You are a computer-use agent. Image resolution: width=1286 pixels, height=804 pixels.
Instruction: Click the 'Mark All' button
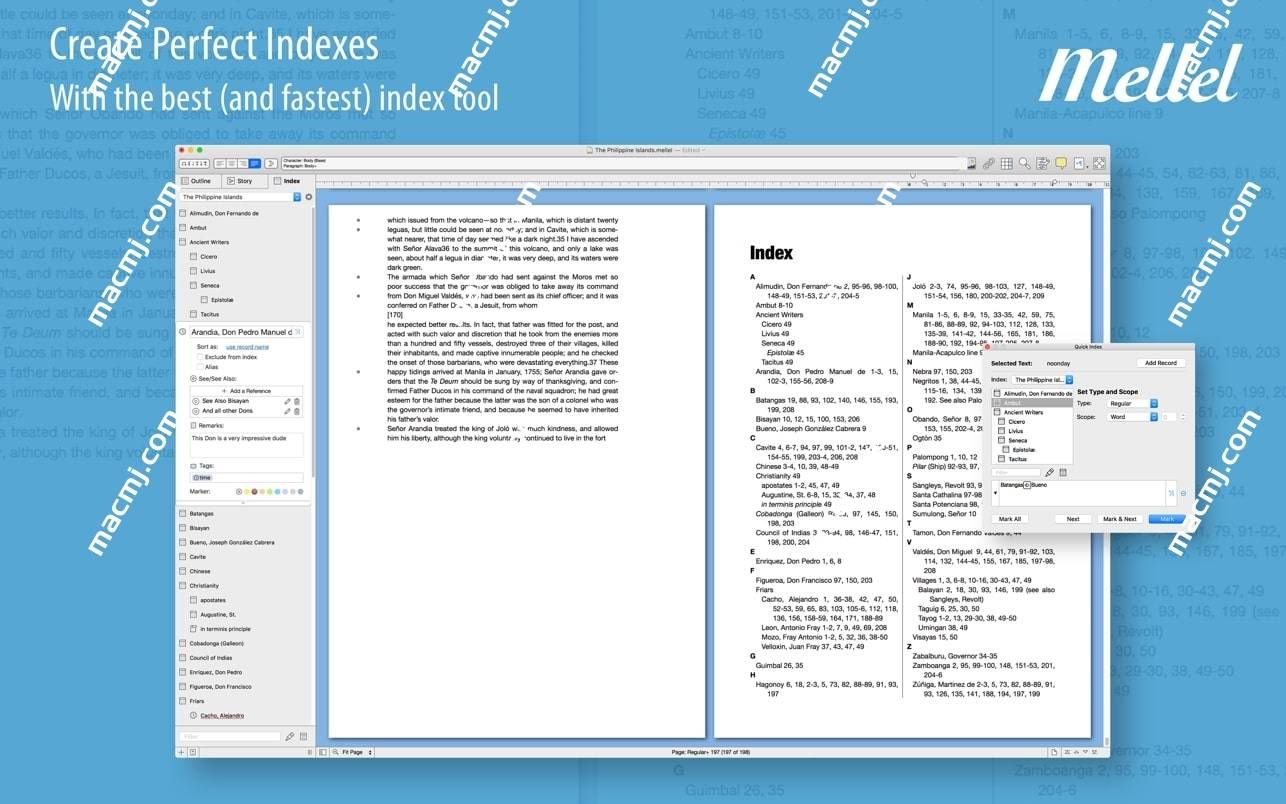tap(1010, 519)
